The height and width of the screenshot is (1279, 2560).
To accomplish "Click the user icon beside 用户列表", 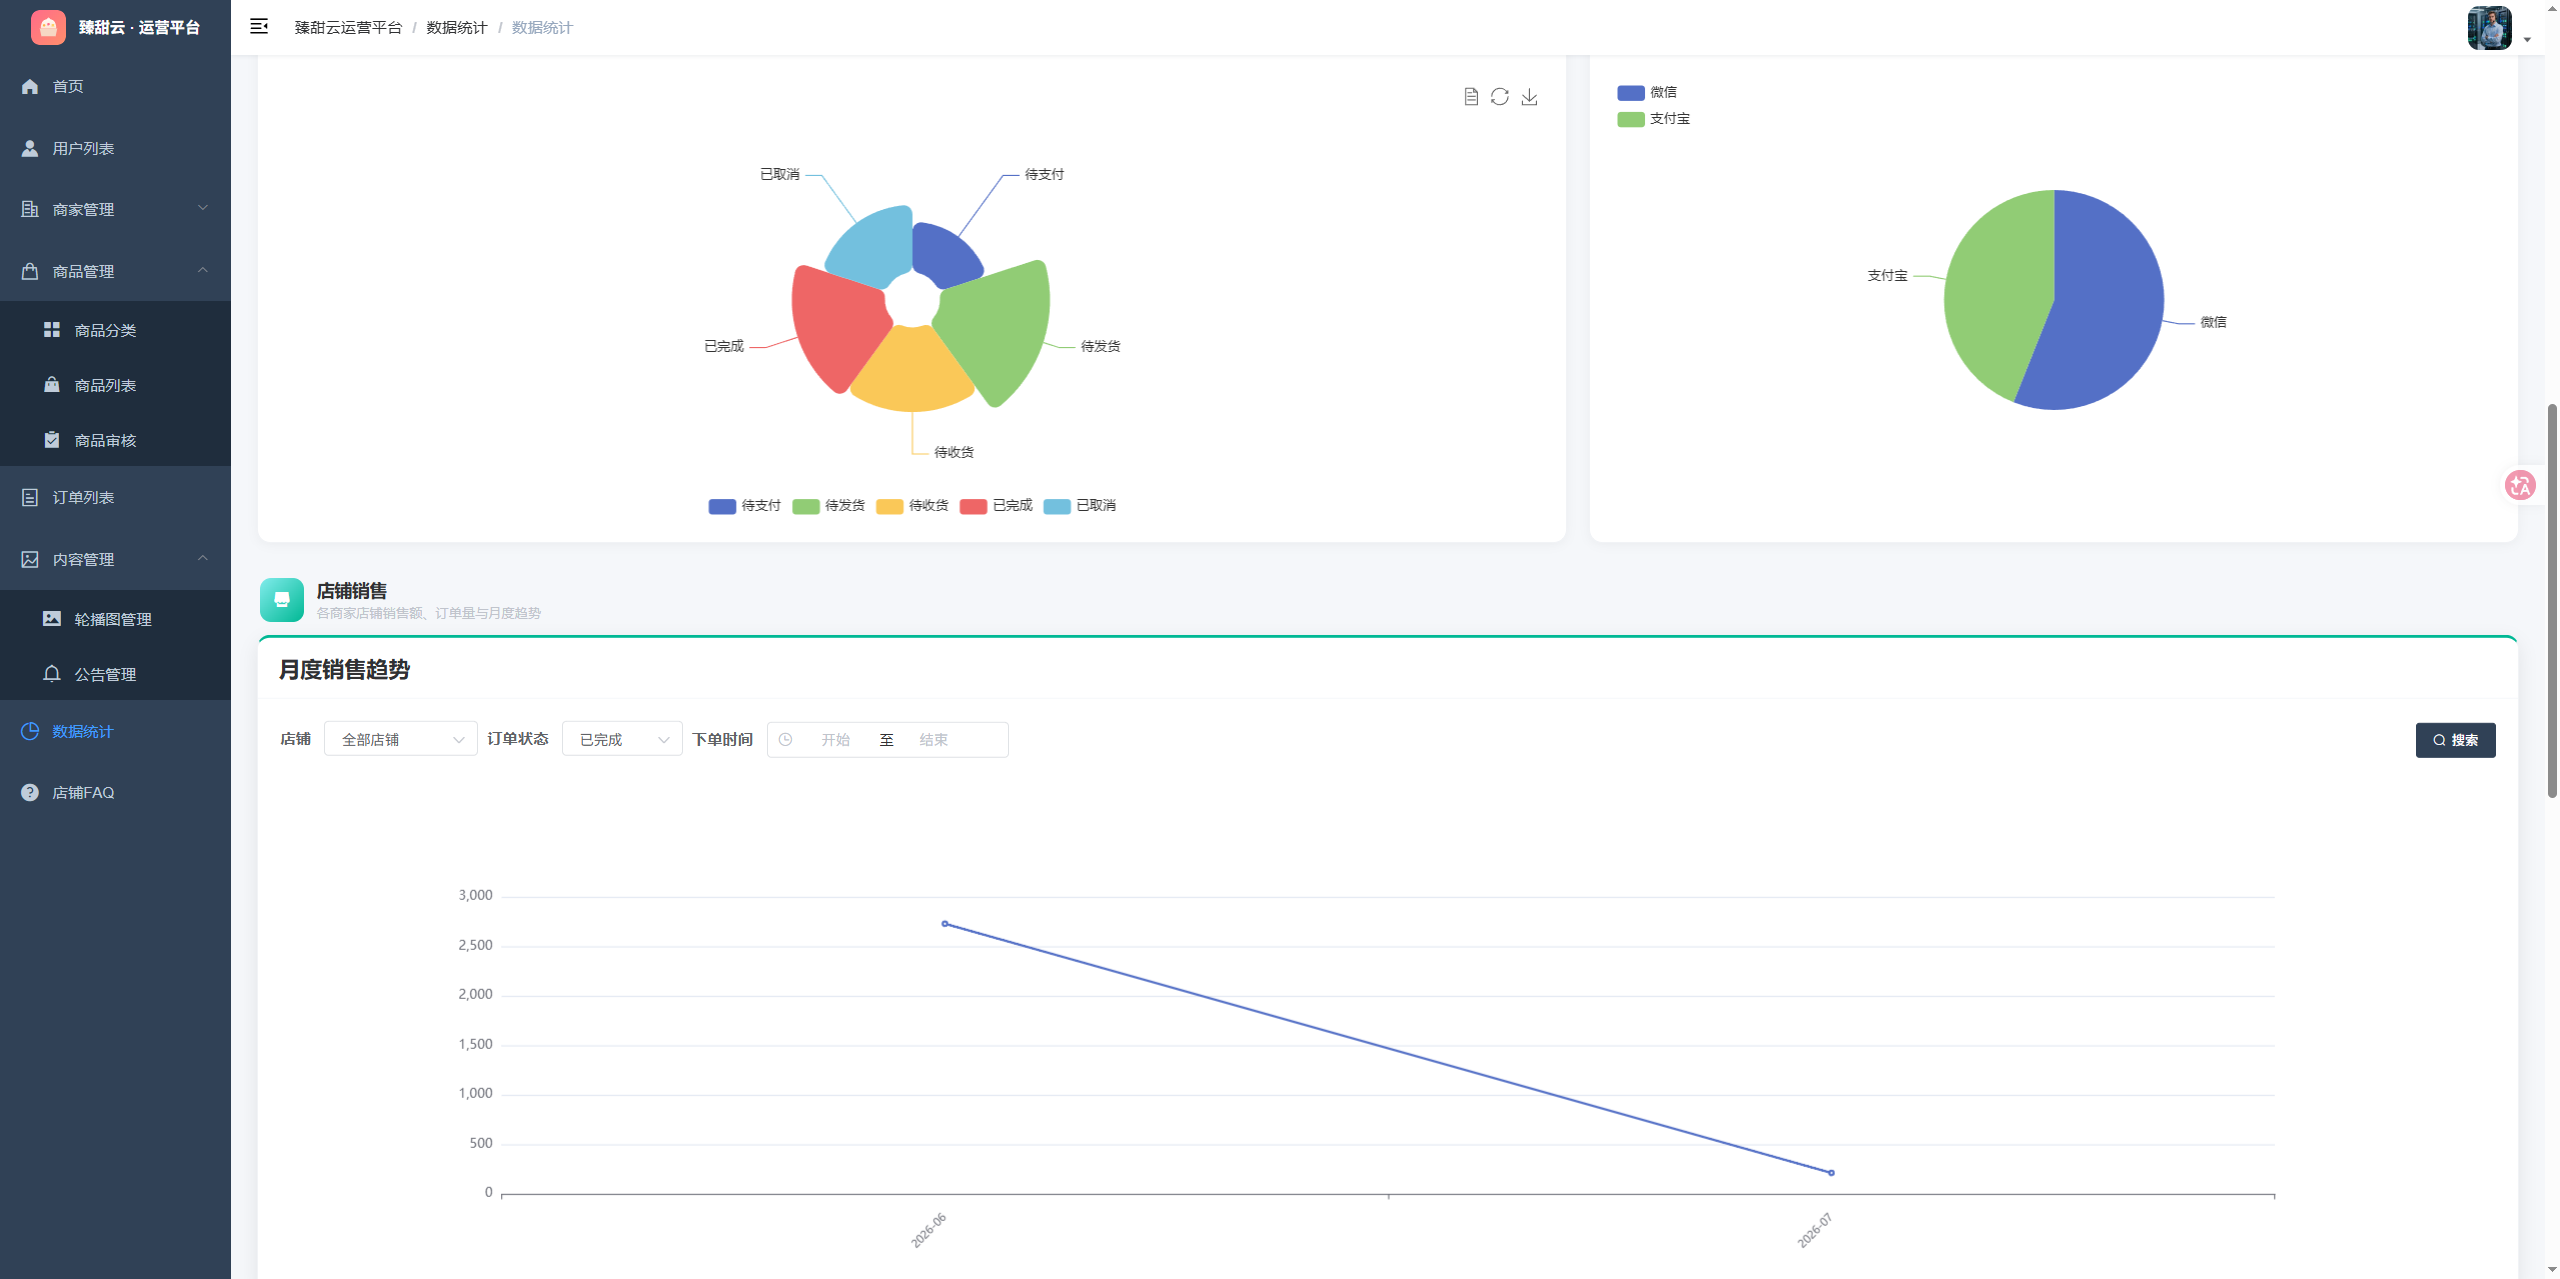I will 30,148.
